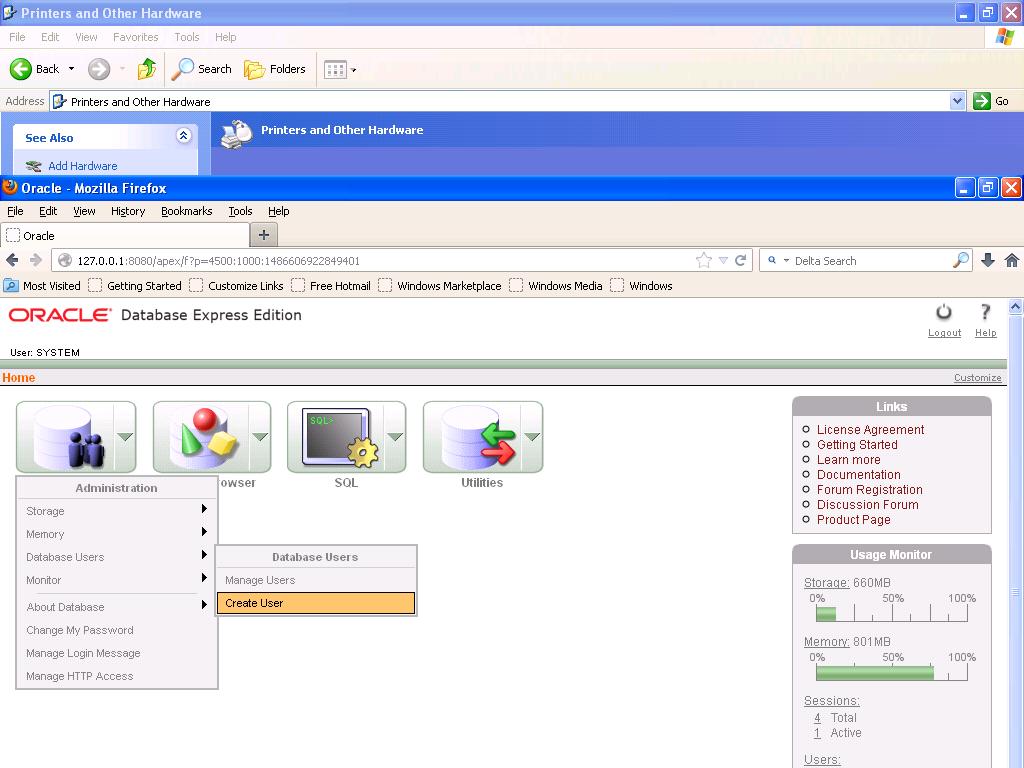1024x768 pixels.
Task: Expand Storage submenu in Administration menu
Action: click(x=204, y=509)
